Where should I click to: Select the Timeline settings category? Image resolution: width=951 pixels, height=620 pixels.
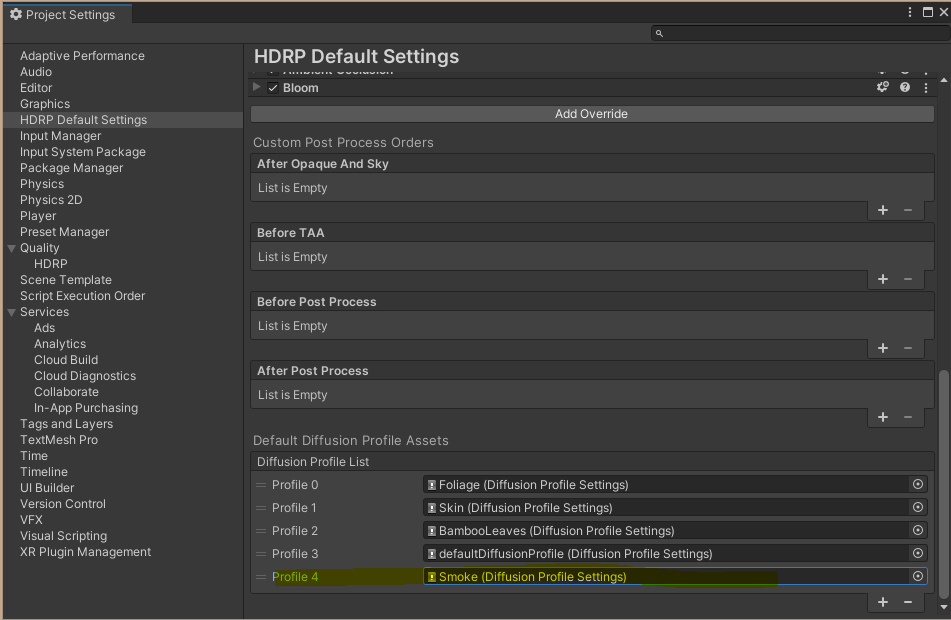[44, 472]
